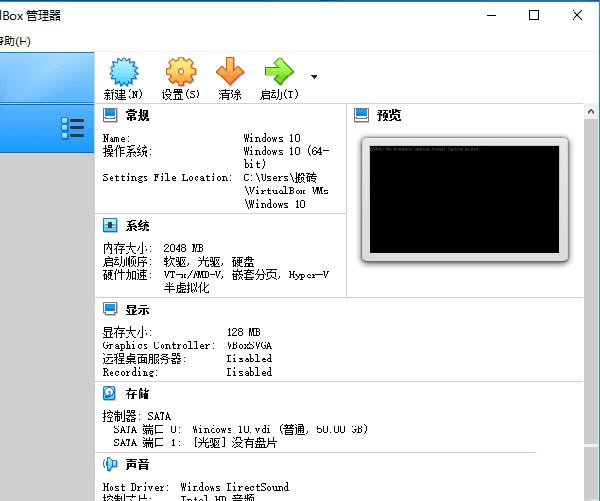Viewport: 600px width, 501px height.
Task: Click the General (常规) section icon
Action: pos(110,115)
